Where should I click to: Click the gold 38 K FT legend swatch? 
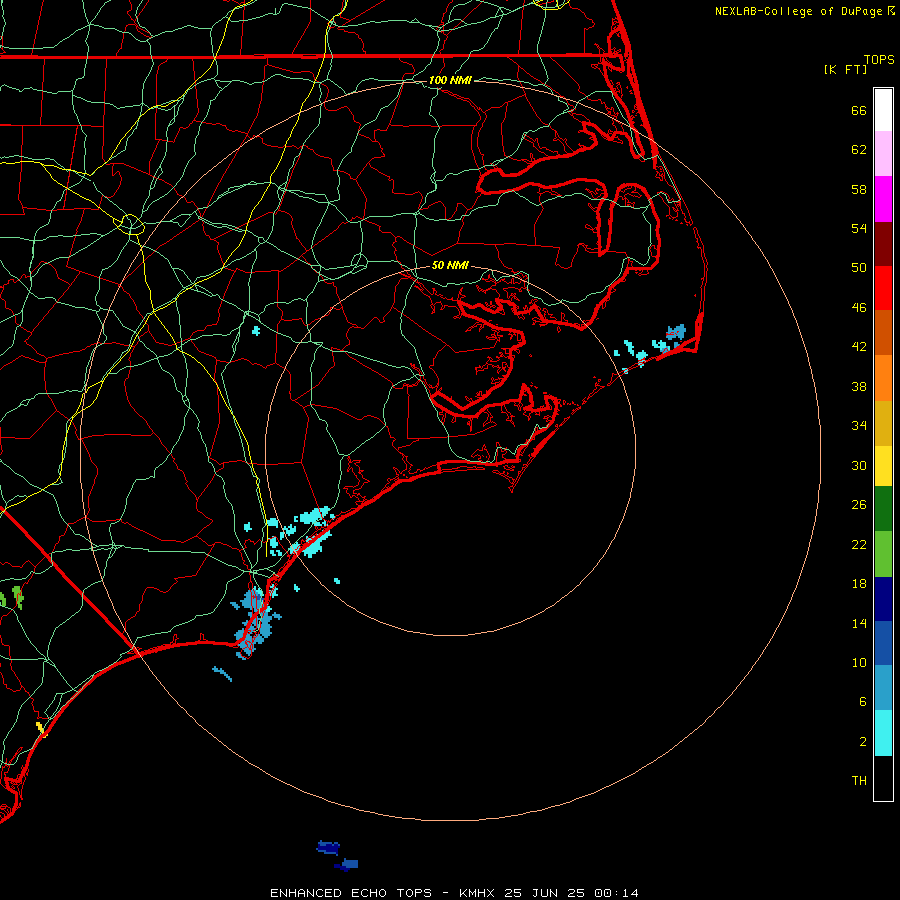[883, 423]
